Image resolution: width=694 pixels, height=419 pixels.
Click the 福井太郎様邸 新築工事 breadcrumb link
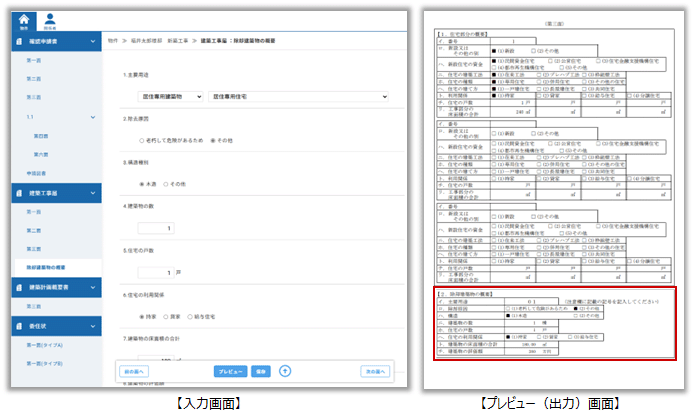159,41
